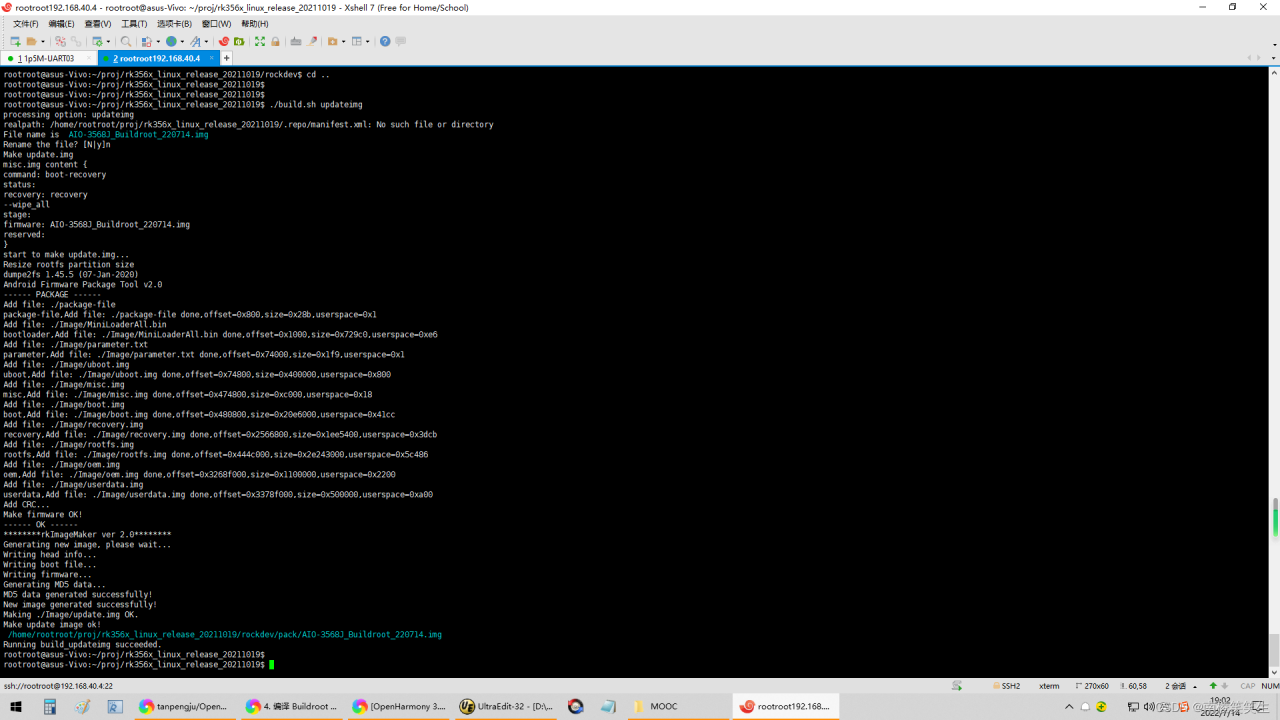Click the session Properties toolbar icon
Screen dimensions: 1280x720
coord(97,41)
